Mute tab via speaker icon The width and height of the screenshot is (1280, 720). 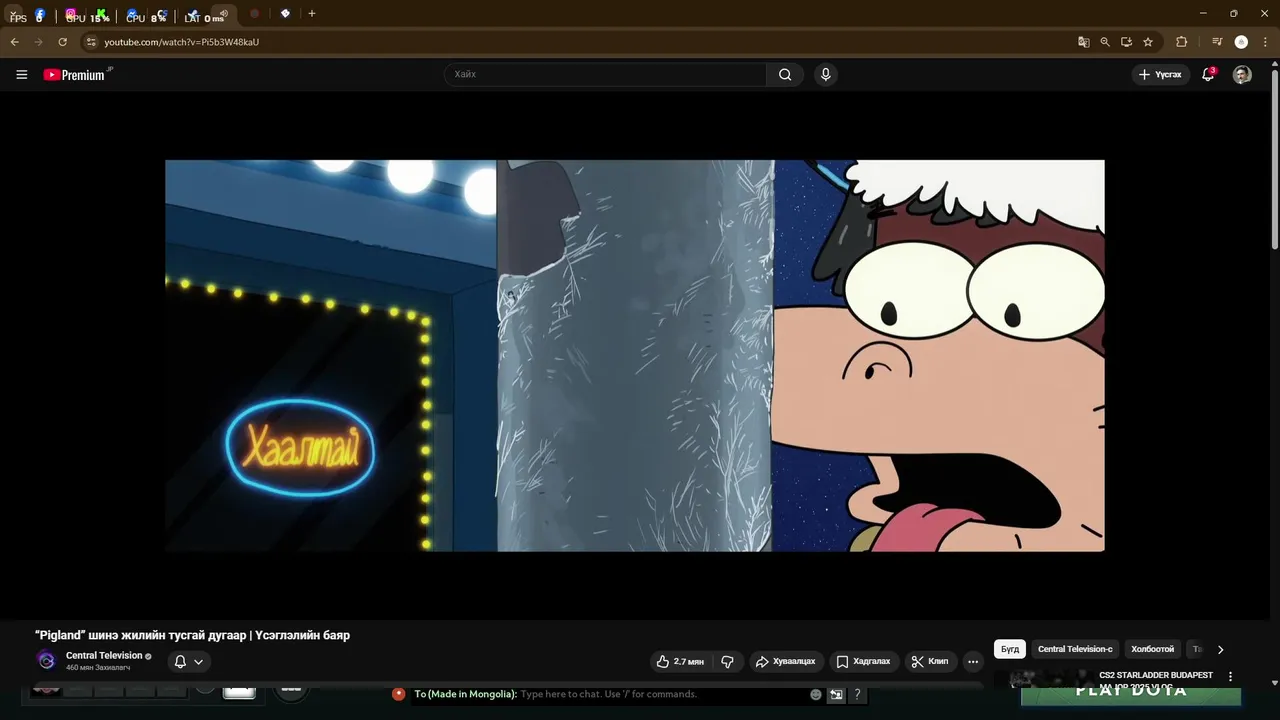point(223,14)
